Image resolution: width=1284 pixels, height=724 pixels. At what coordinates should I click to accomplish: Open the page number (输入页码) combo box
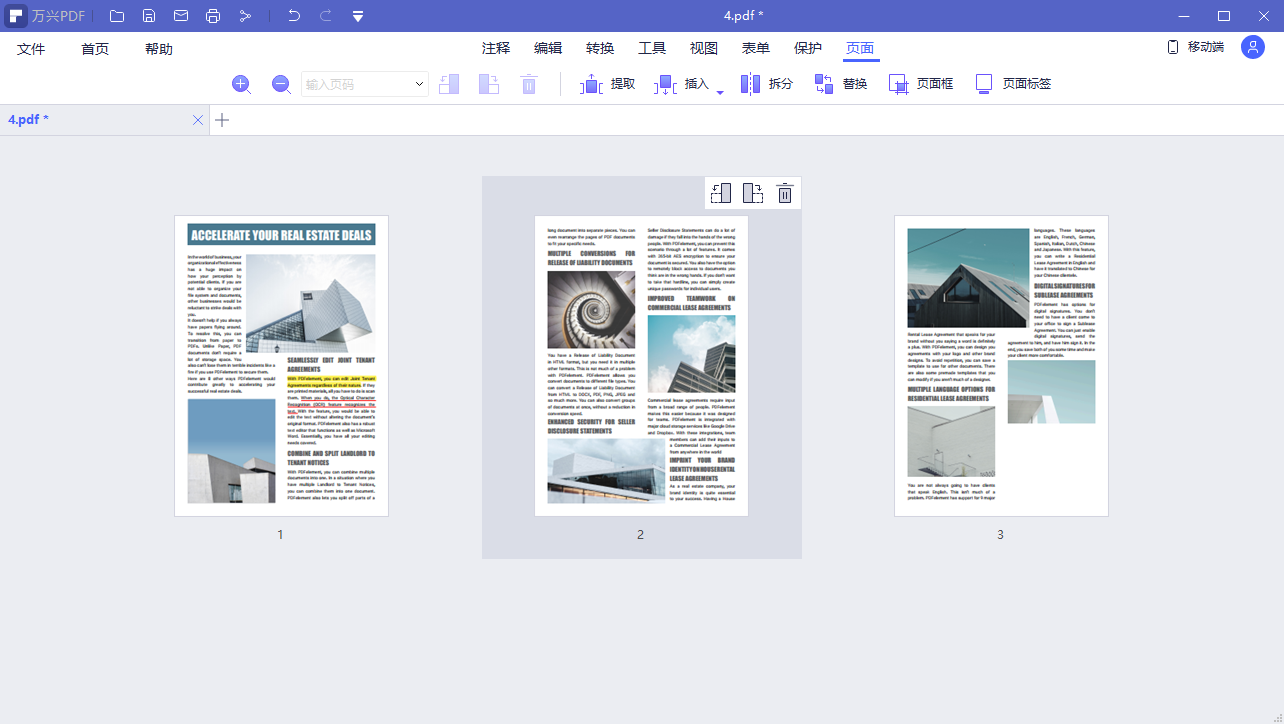coord(365,84)
